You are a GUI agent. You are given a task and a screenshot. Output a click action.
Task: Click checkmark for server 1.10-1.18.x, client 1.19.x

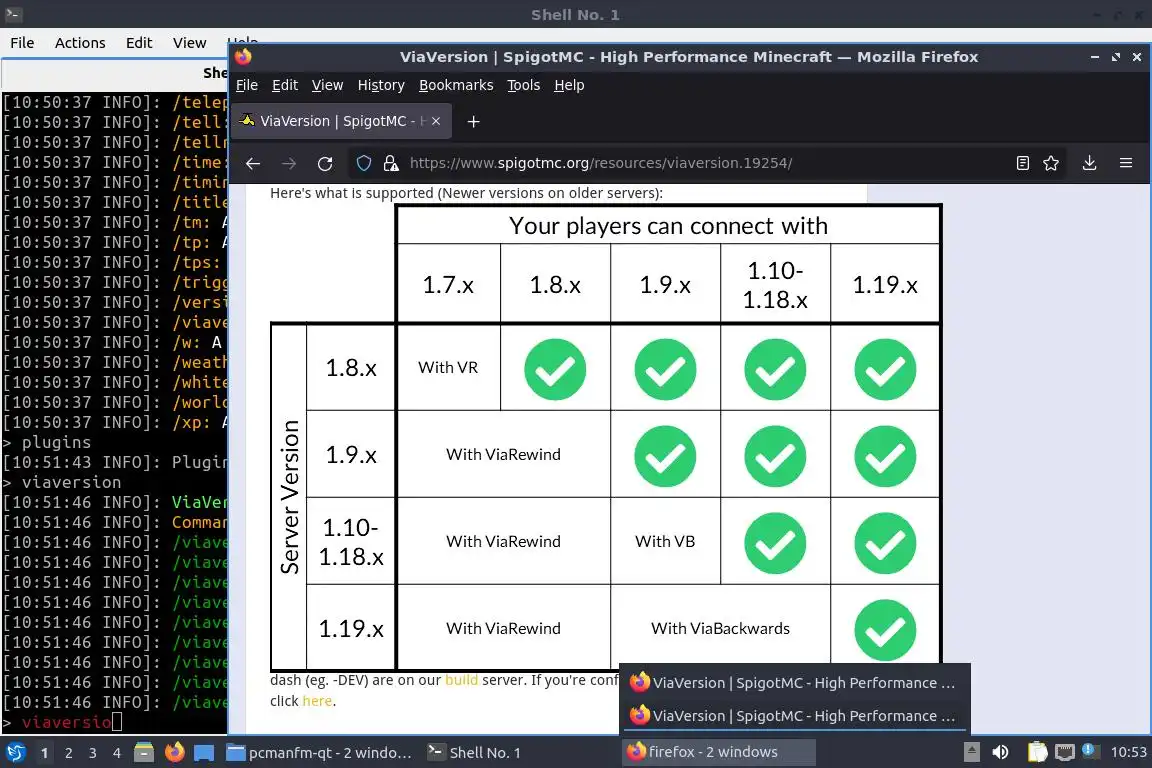point(885,543)
